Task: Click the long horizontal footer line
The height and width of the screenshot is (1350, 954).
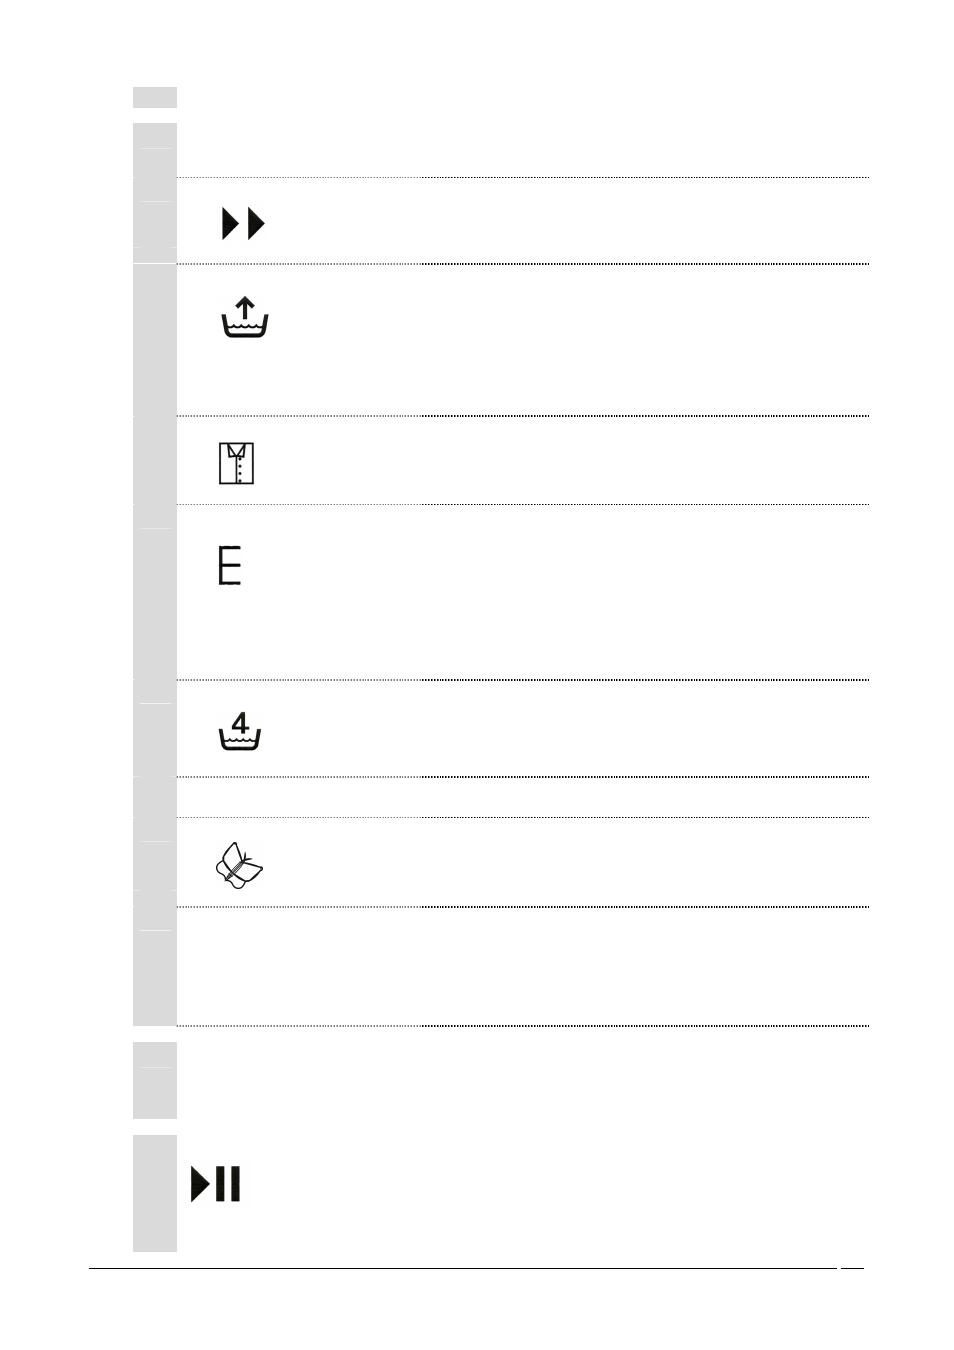Action: 462,1269
